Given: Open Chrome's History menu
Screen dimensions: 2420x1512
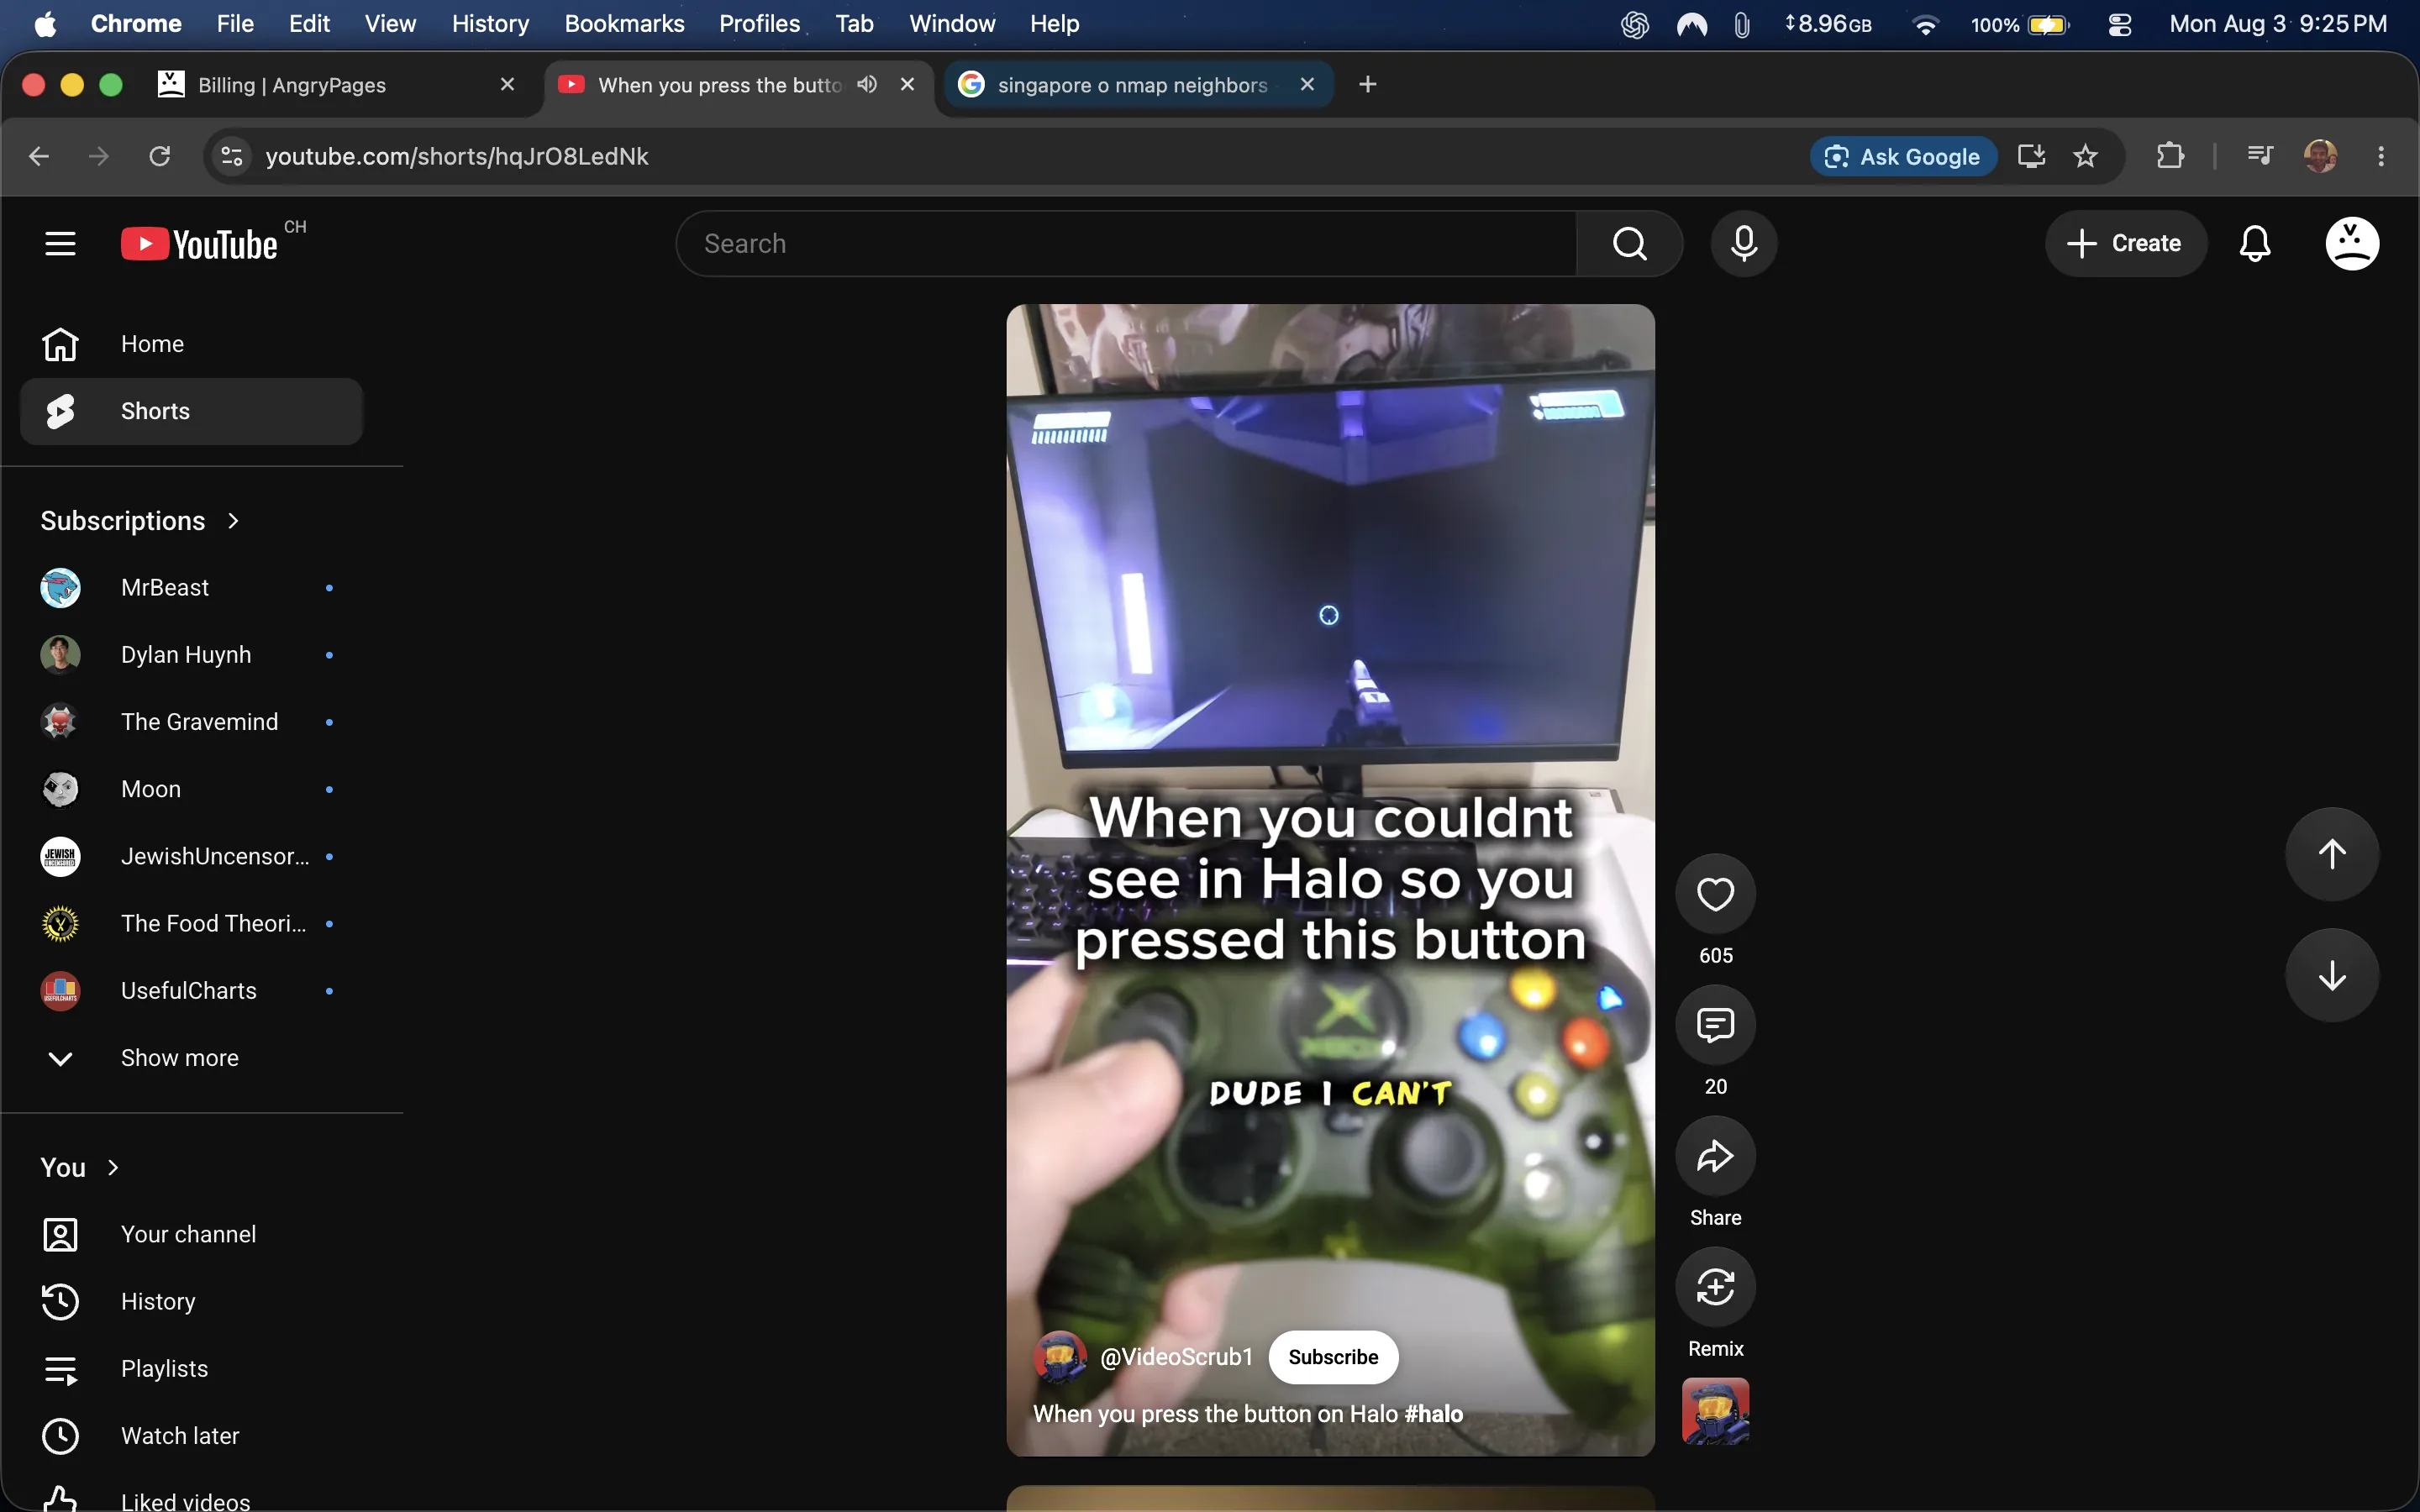Looking at the screenshot, I should coord(490,24).
